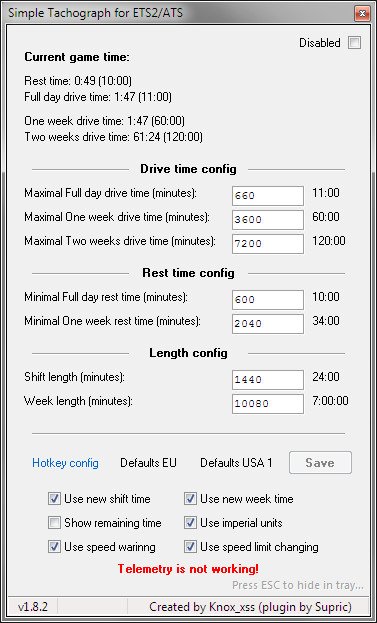Click the Maximal One week drive time field
This screenshot has width=377, height=623.
pyautogui.click(x=268, y=220)
